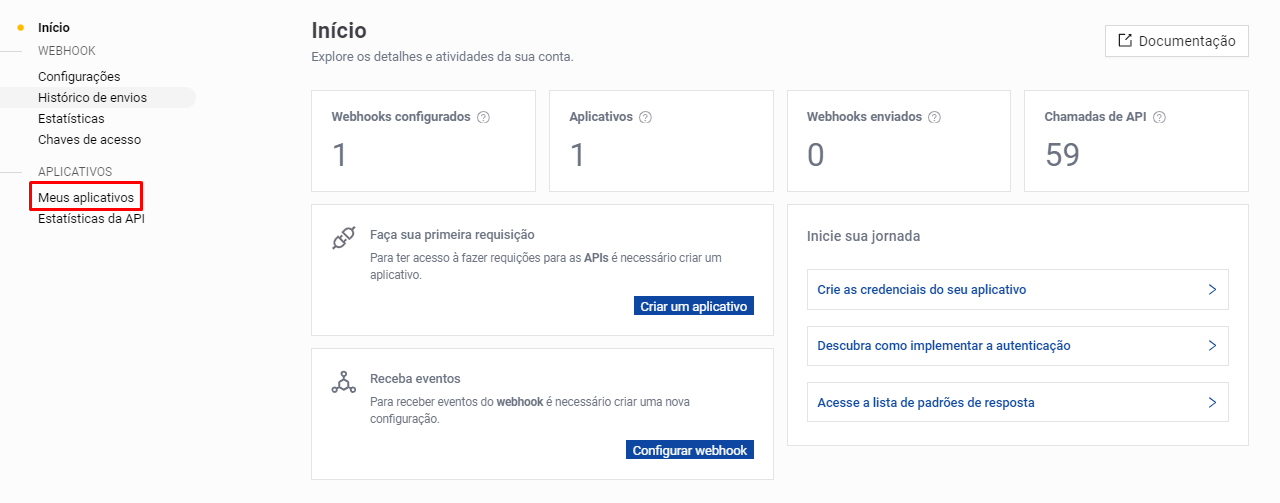Viewport: 1280px width, 503px height.
Task: Click help icon beside Webhooks enviados
Action: pyautogui.click(x=934, y=117)
